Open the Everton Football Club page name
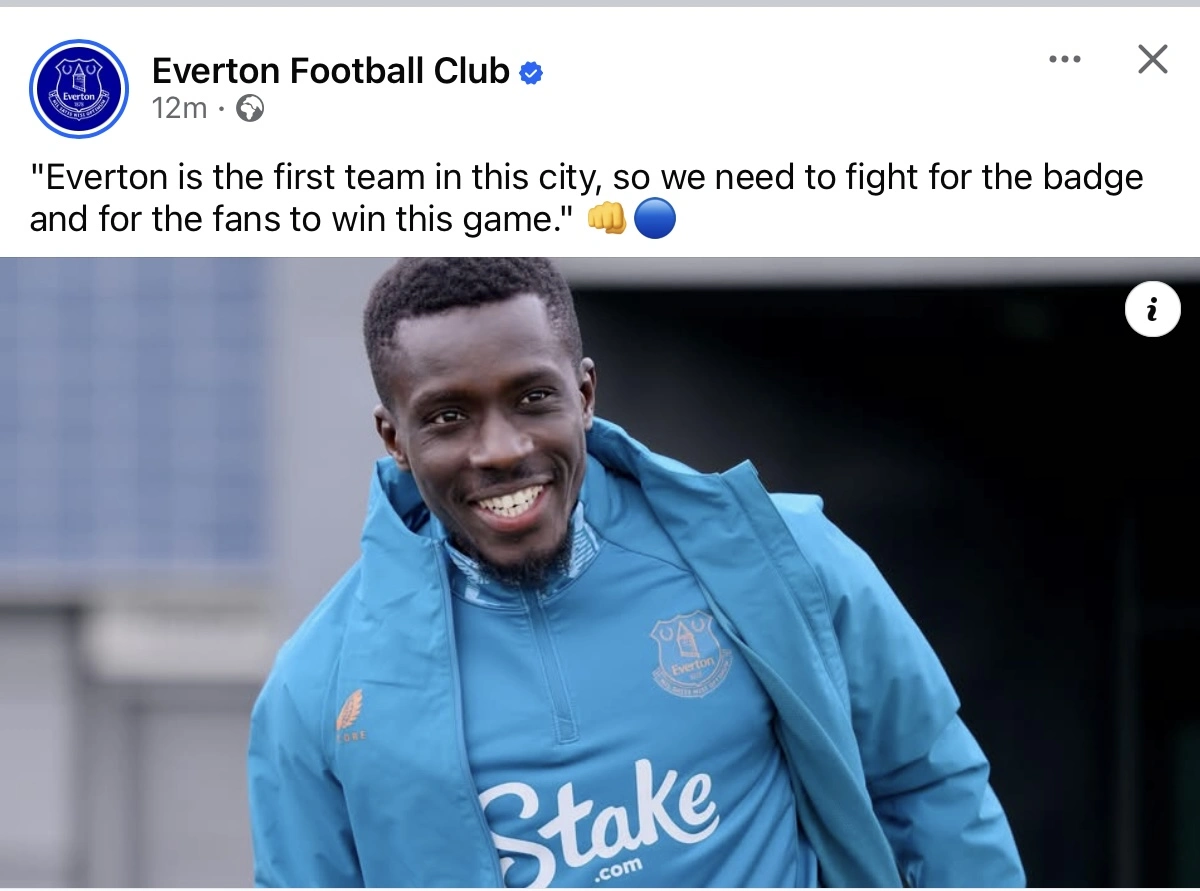 point(331,71)
